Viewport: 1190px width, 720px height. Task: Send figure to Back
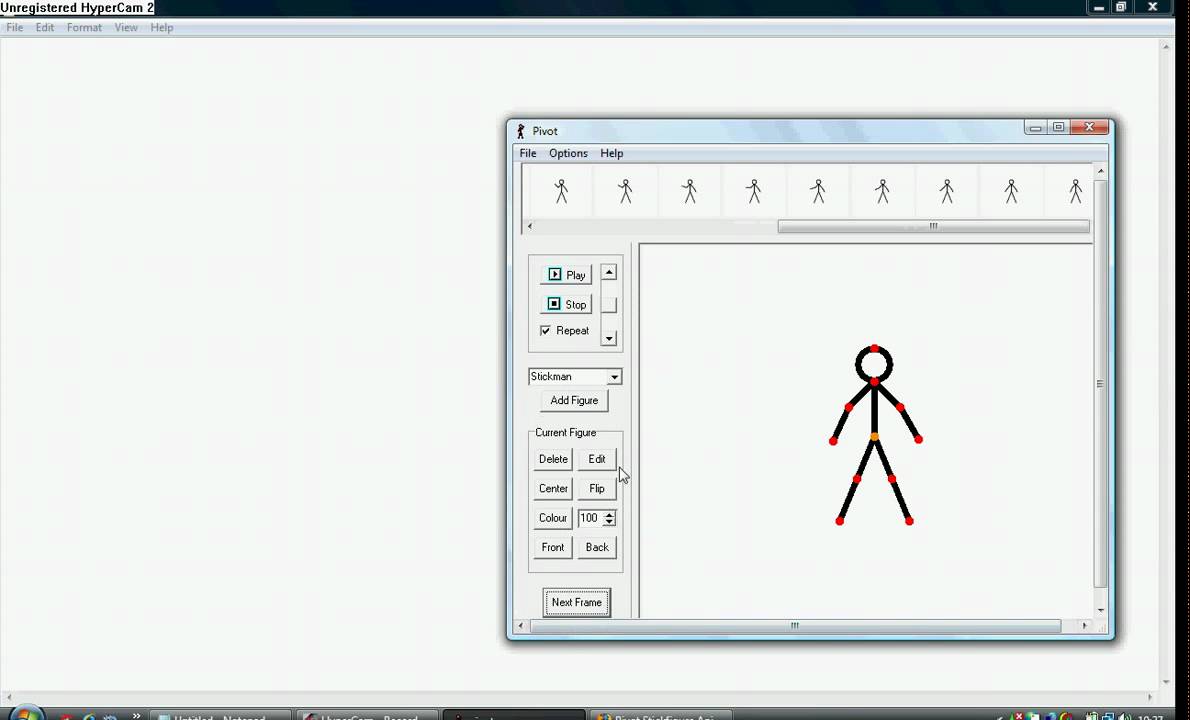(597, 547)
